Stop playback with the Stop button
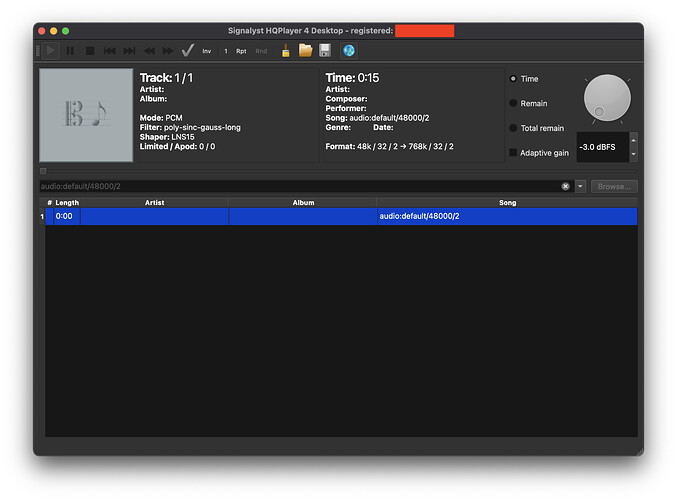676x500 pixels. (x=90, y=51)
